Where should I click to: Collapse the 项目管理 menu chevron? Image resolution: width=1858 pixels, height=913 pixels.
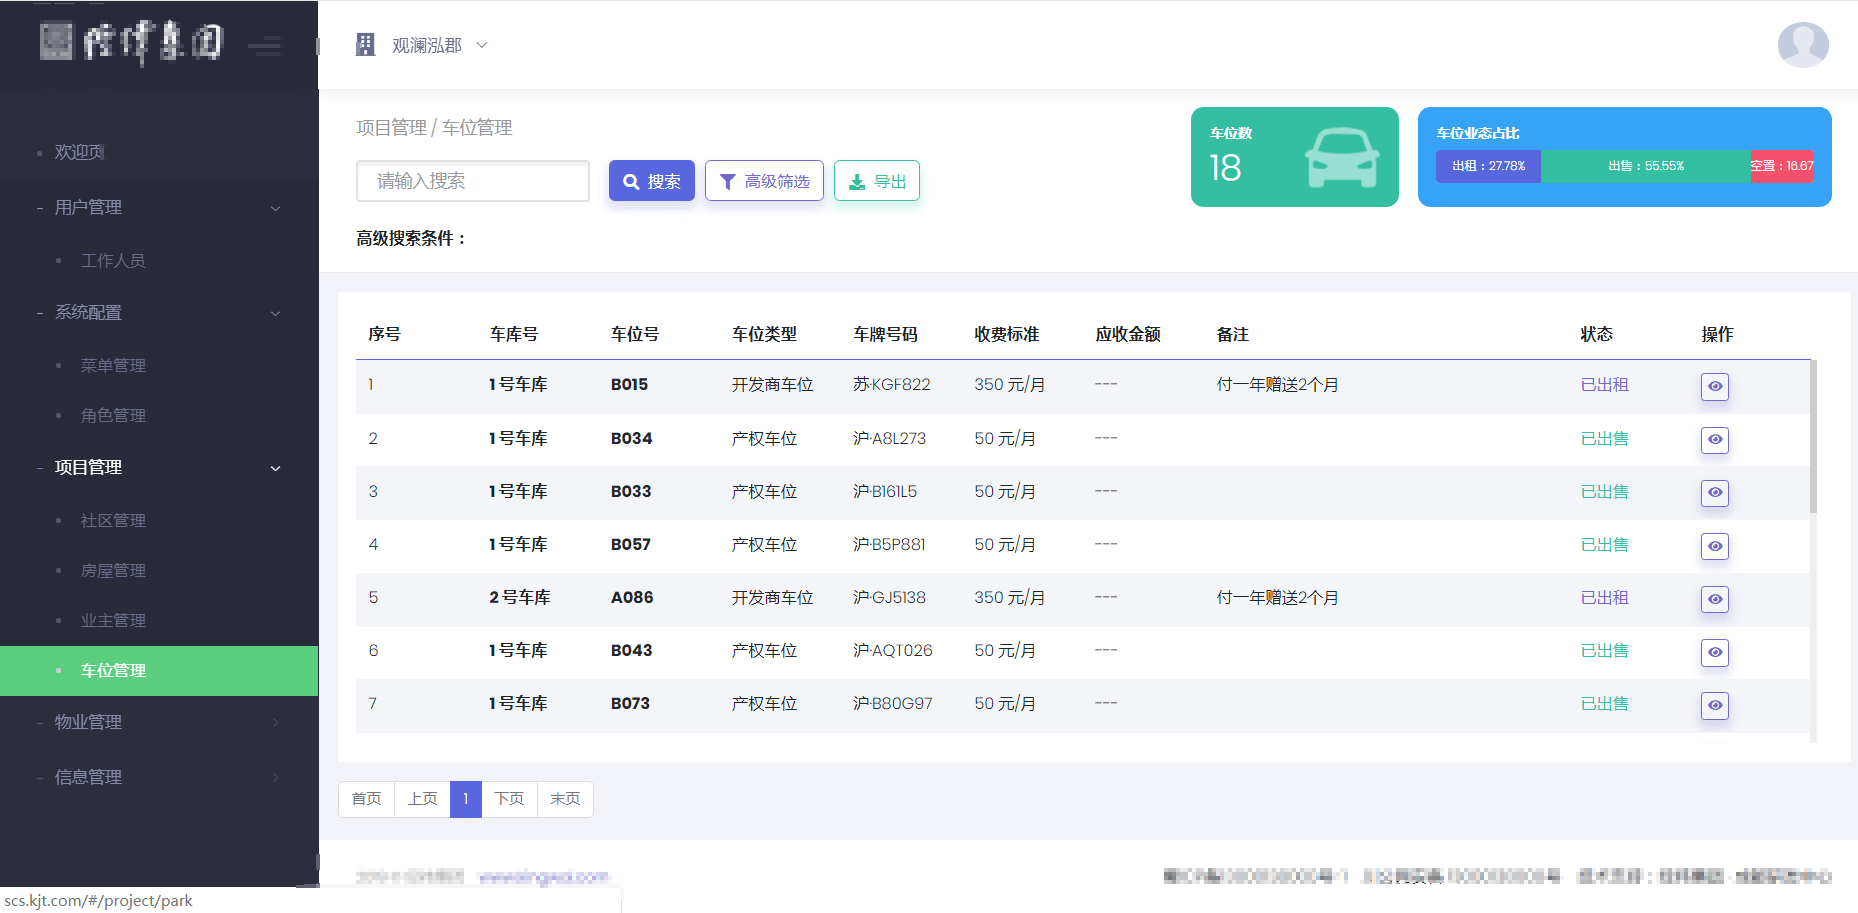coord(276,468)
